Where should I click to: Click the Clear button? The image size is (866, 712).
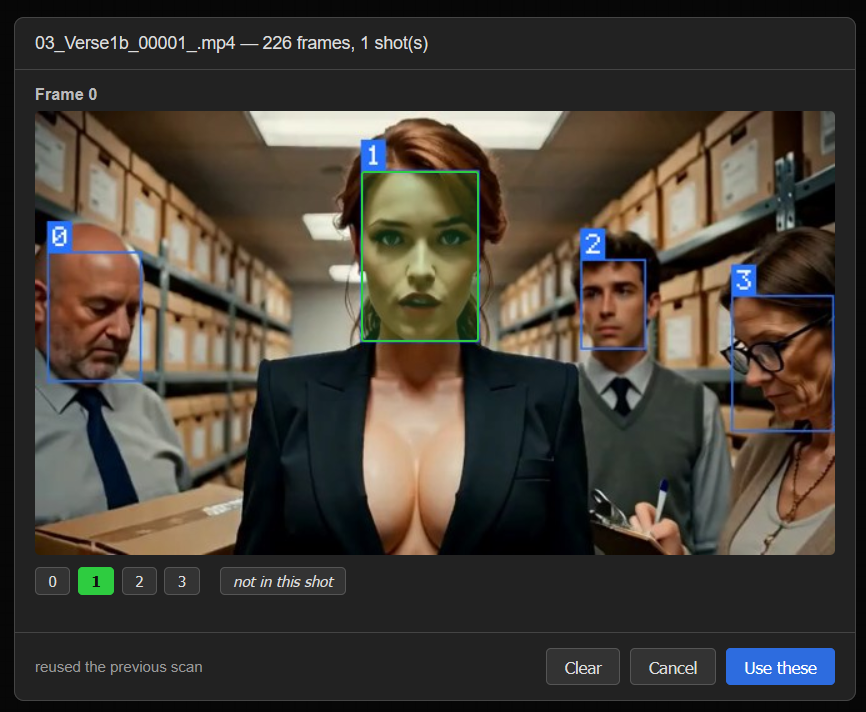pos(583,667)
